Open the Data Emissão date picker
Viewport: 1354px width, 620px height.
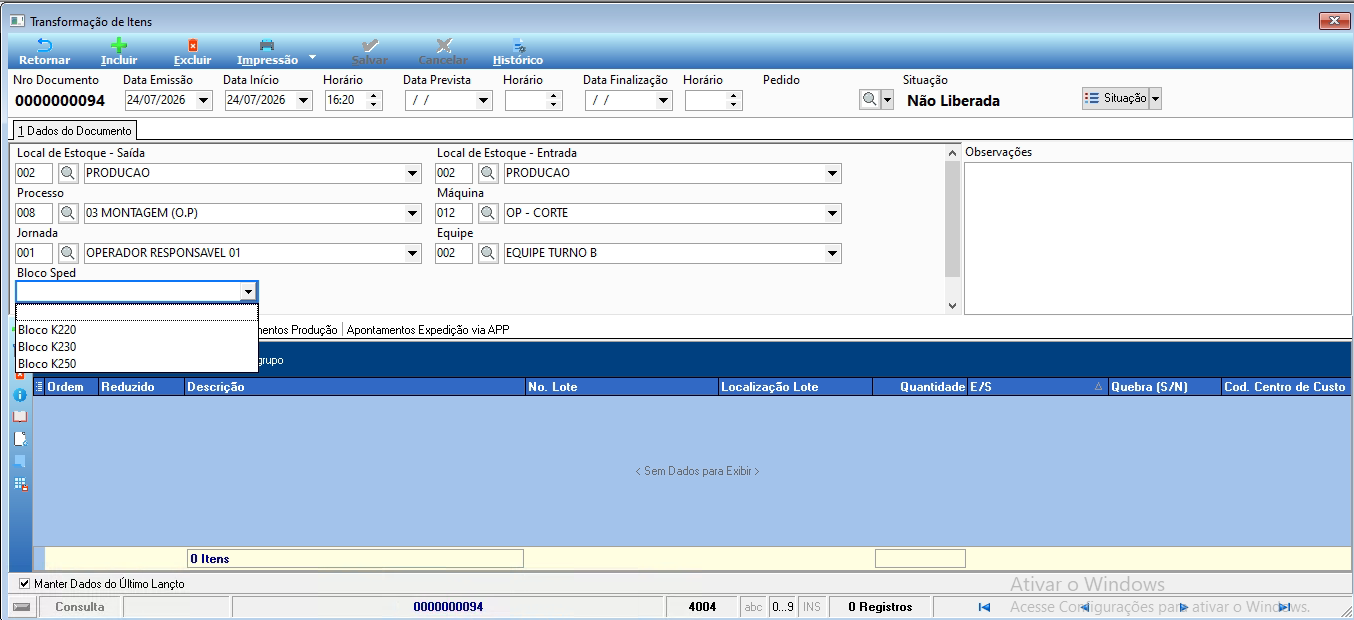pos(204,100)
